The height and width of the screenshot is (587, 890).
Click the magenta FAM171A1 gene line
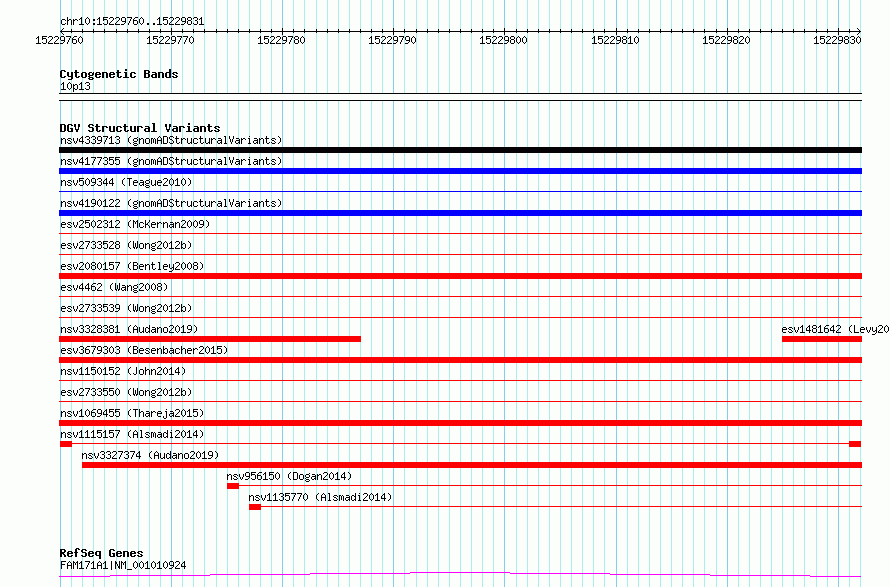(460, 575)
